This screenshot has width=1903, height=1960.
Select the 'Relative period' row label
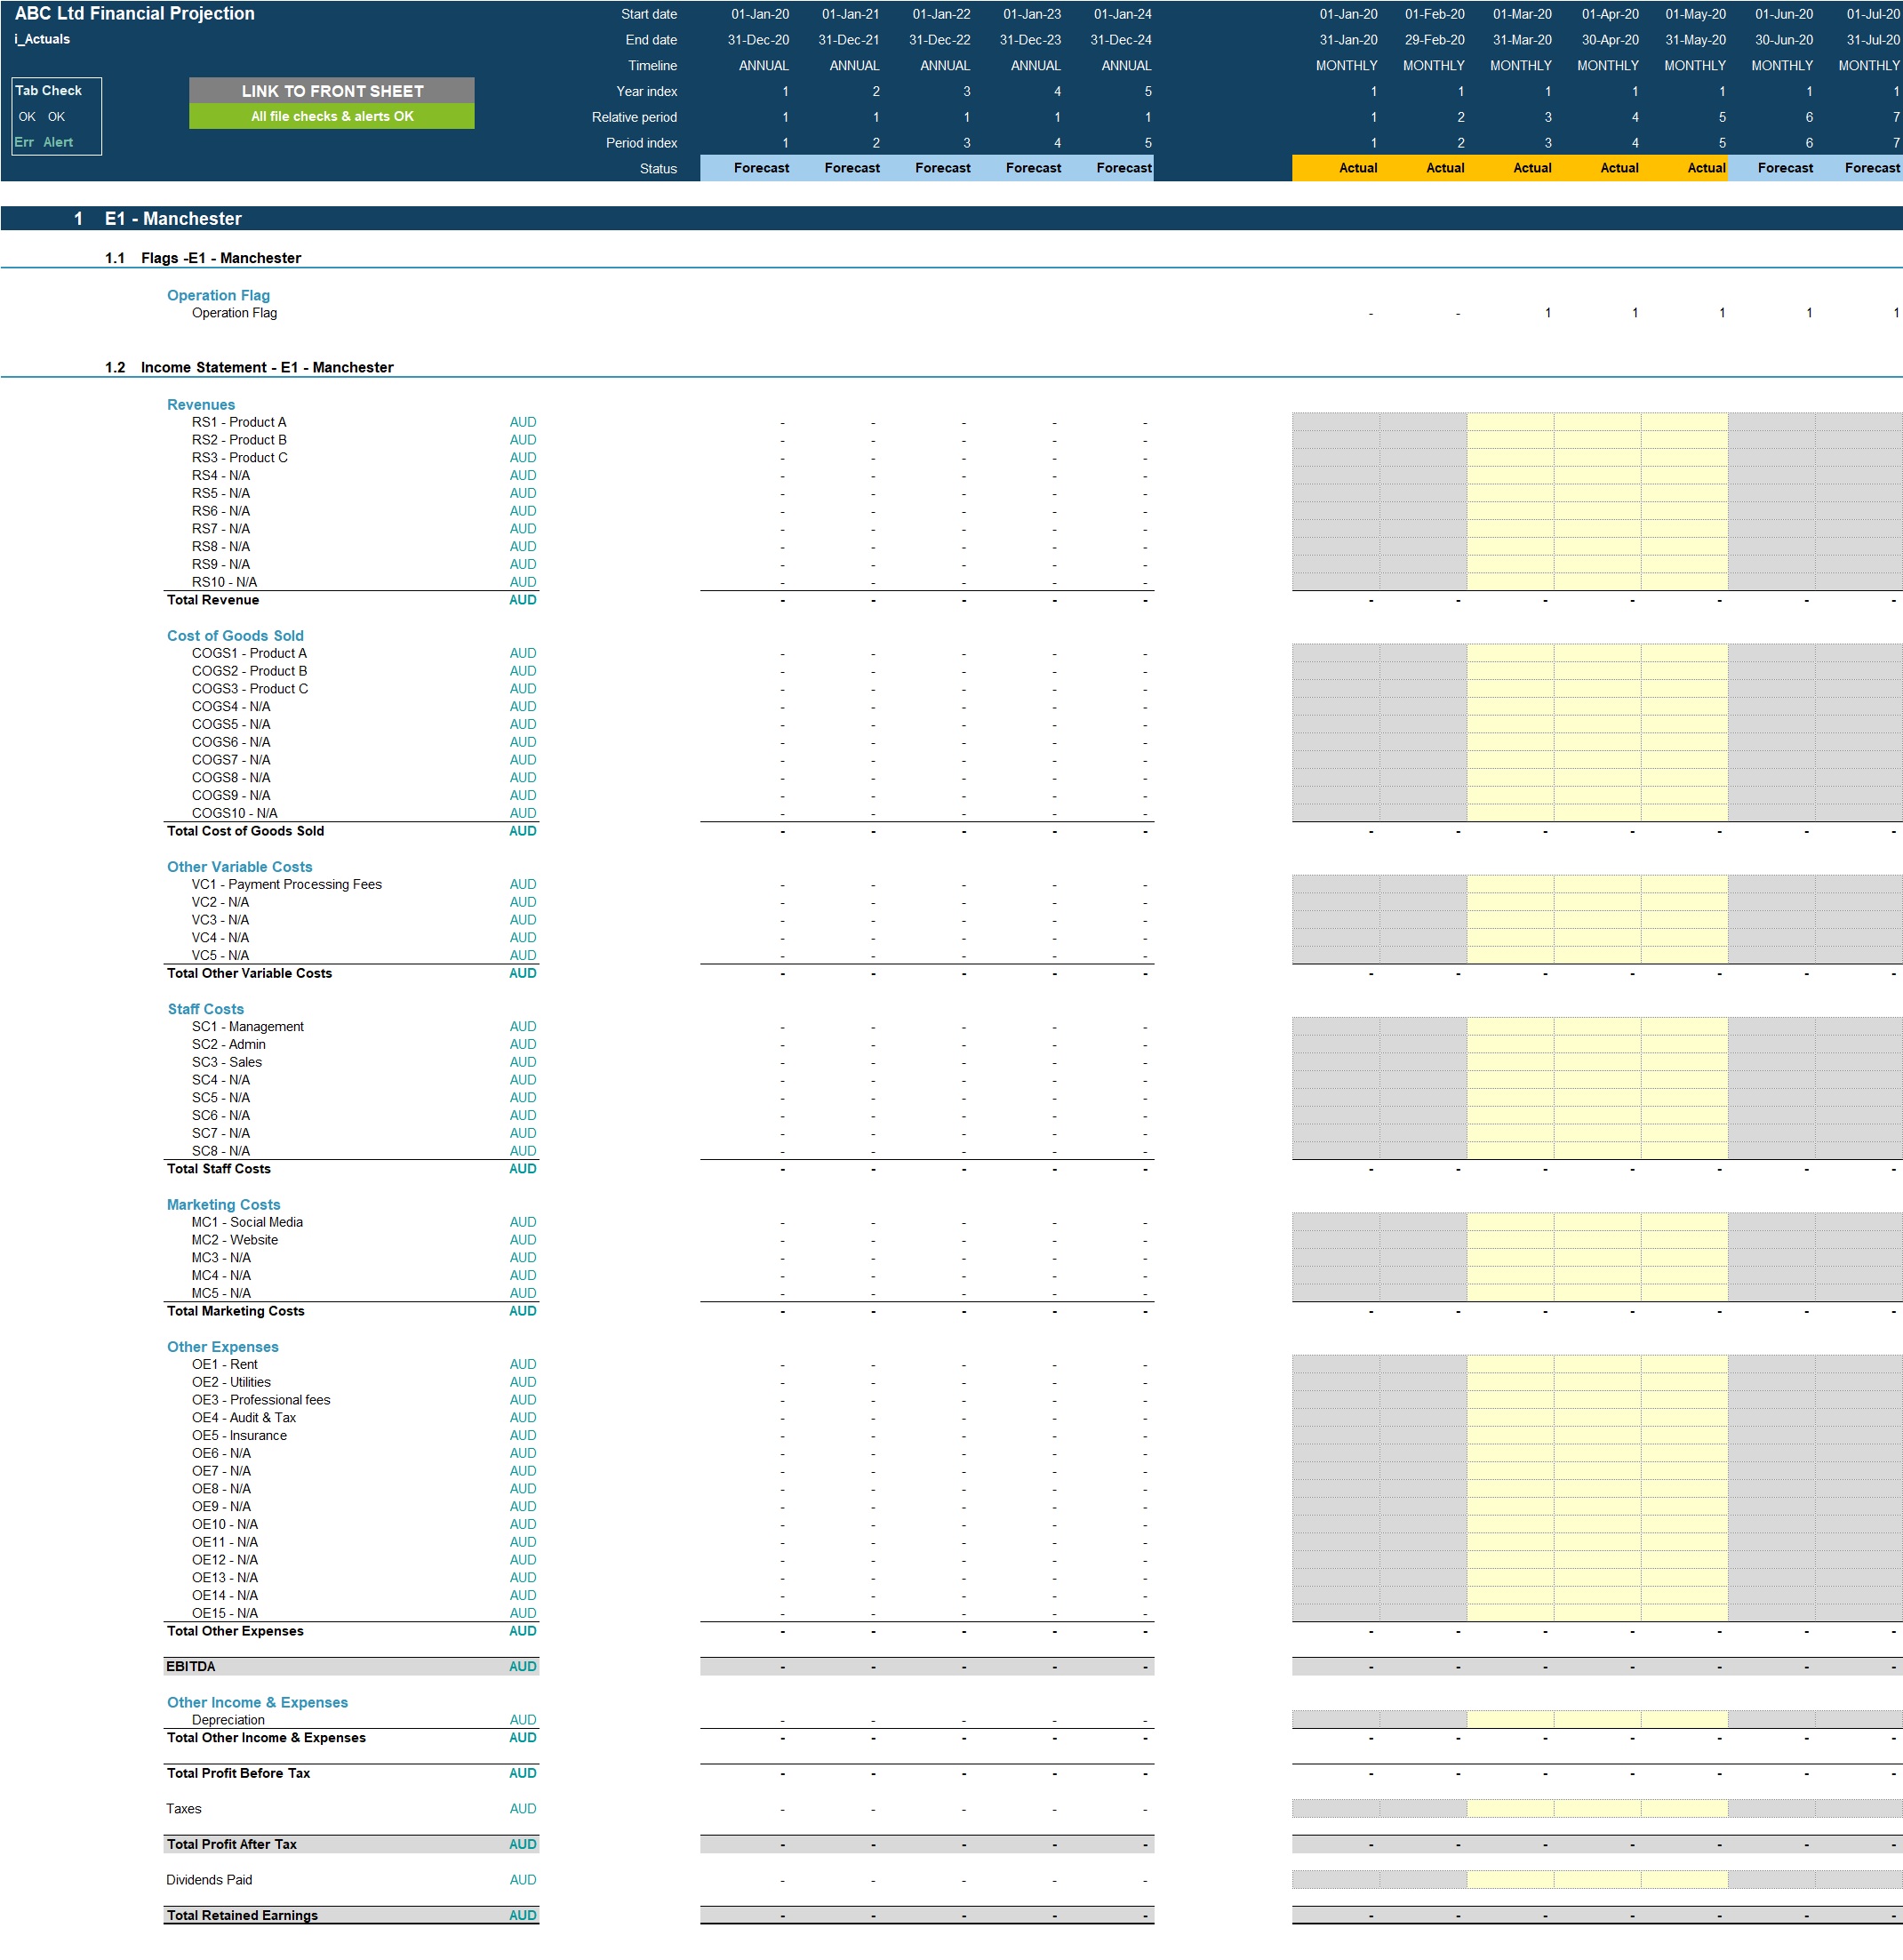click(634, 117)
